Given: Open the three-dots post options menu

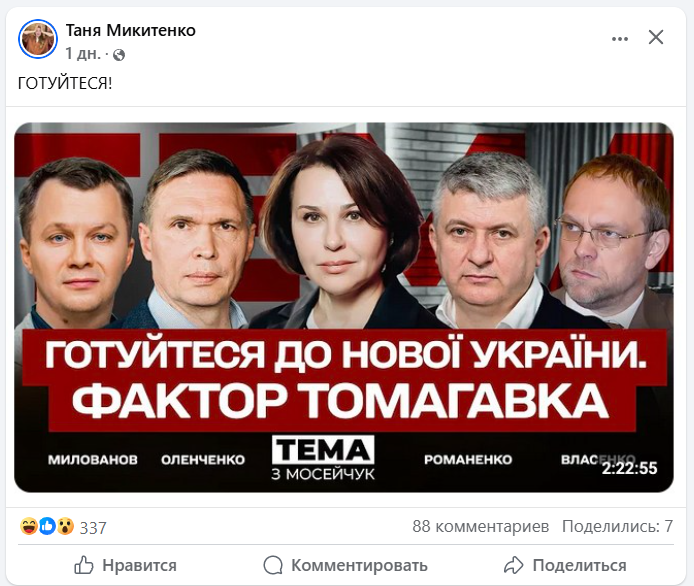Looking at the screenshot, I should (620, 39).
